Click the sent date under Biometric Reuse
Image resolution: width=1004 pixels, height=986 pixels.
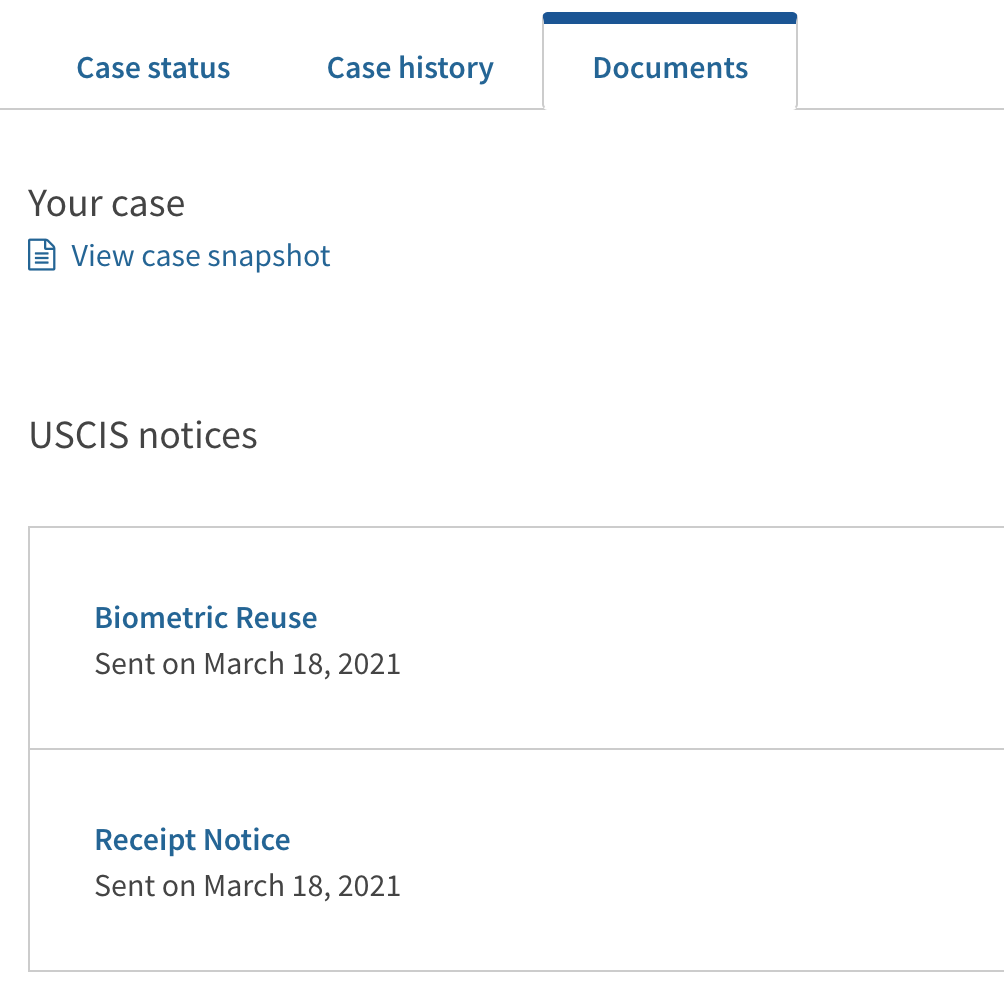coord(247,664)
